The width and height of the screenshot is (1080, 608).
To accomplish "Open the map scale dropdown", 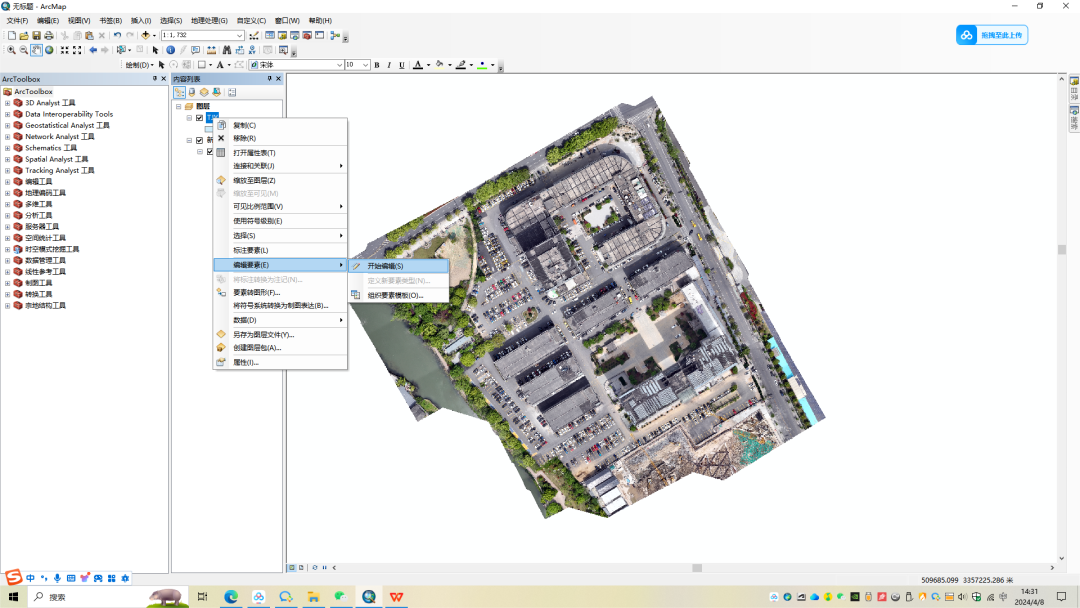I will [x=240, y=35].
